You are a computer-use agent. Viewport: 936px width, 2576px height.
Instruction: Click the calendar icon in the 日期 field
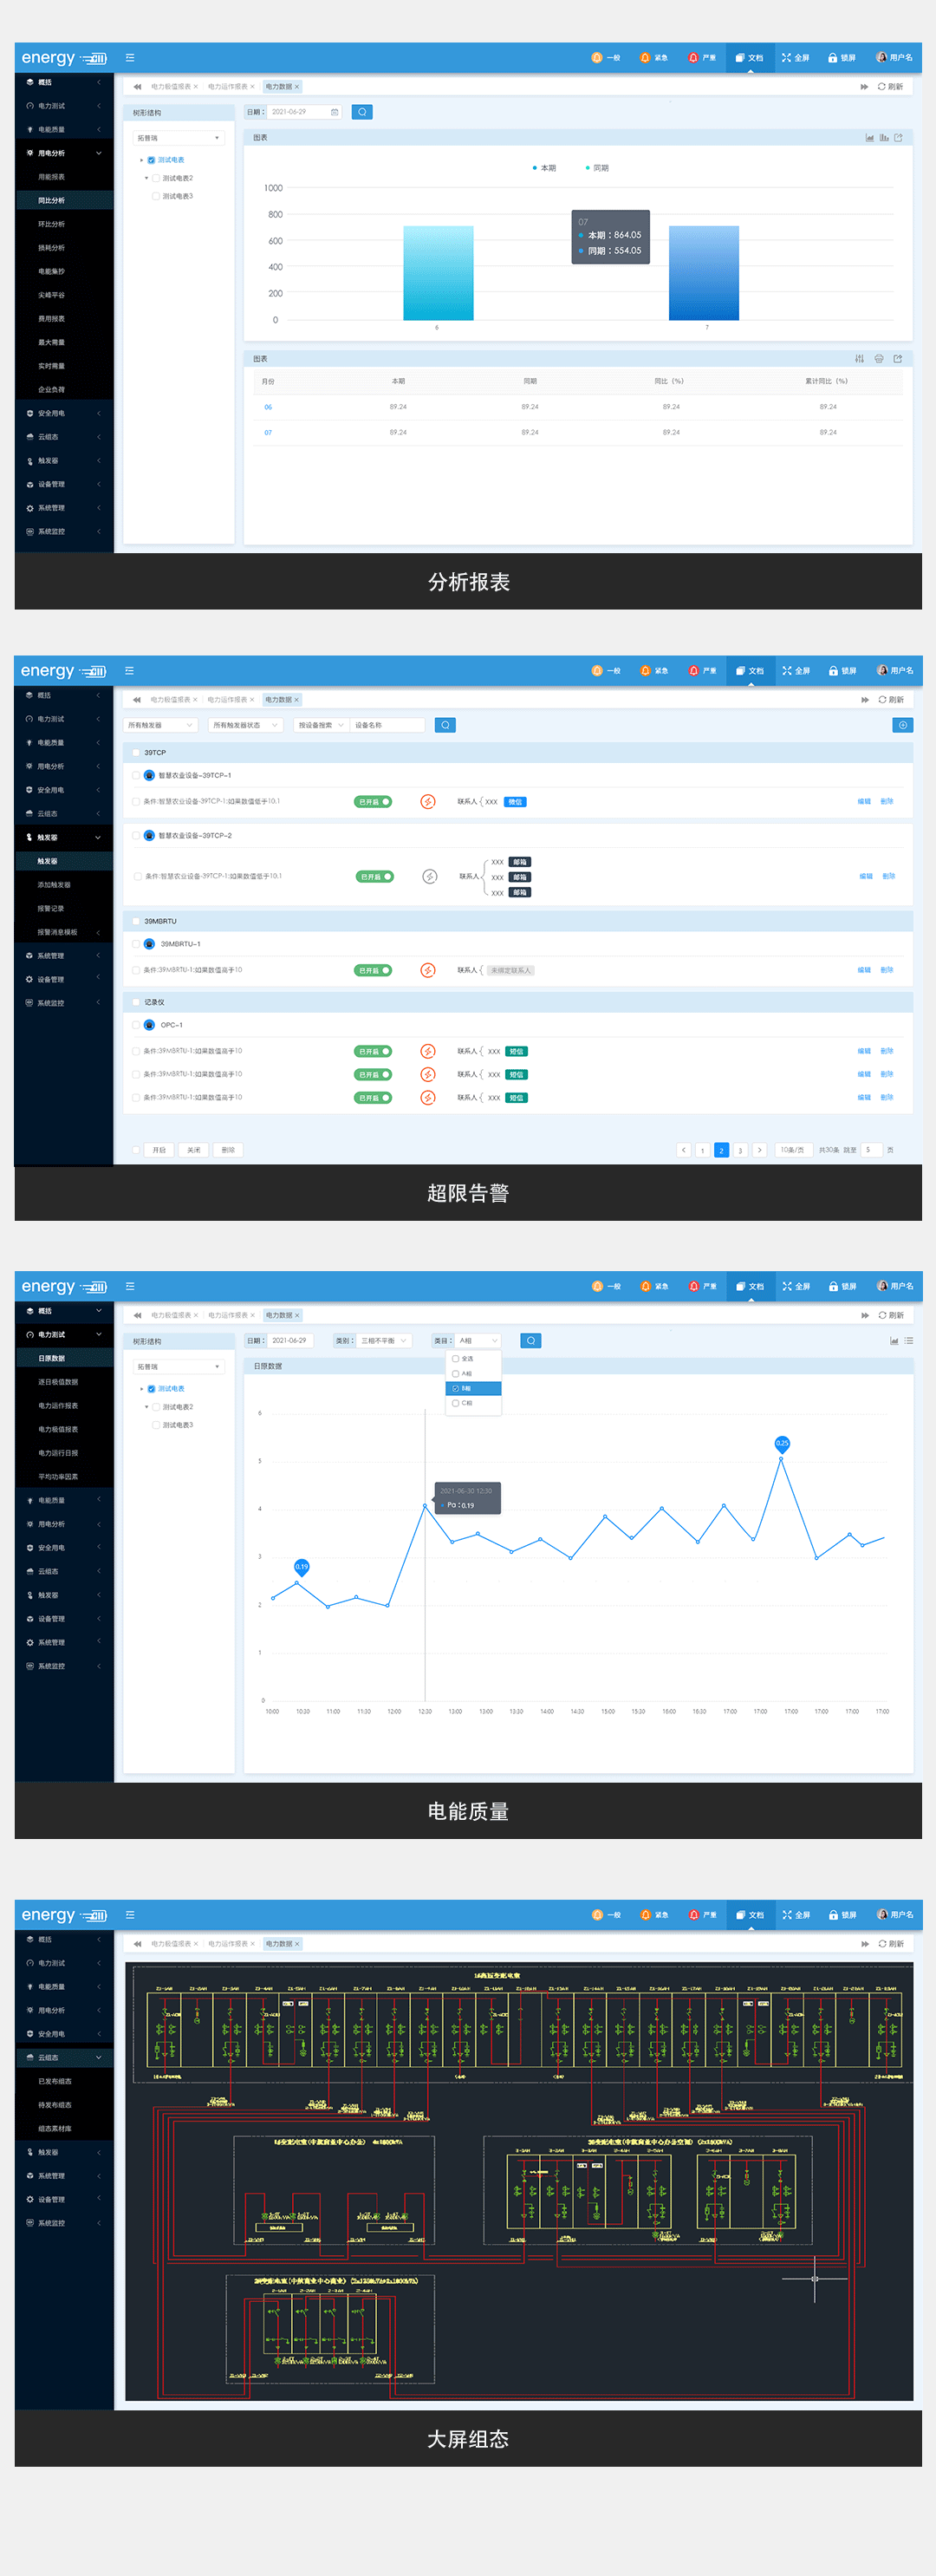(x=334, y=112)
